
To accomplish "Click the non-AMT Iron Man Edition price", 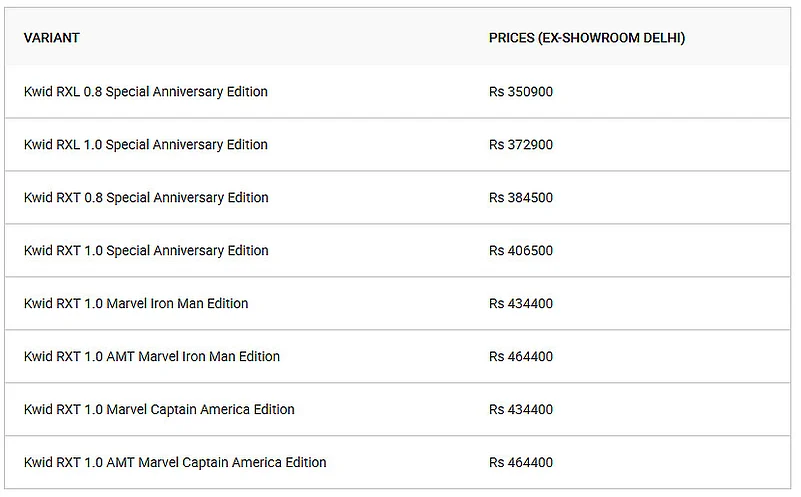I will coord(521,303).
